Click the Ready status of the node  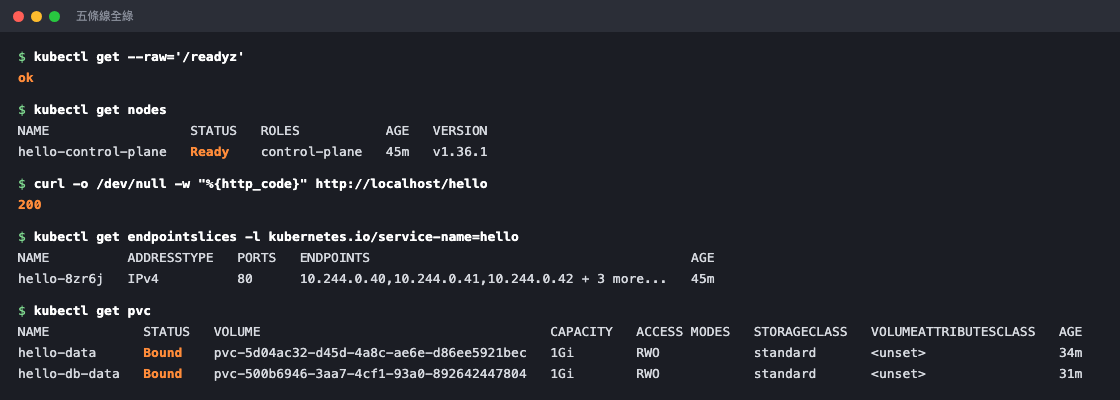(x=209, y=151)
